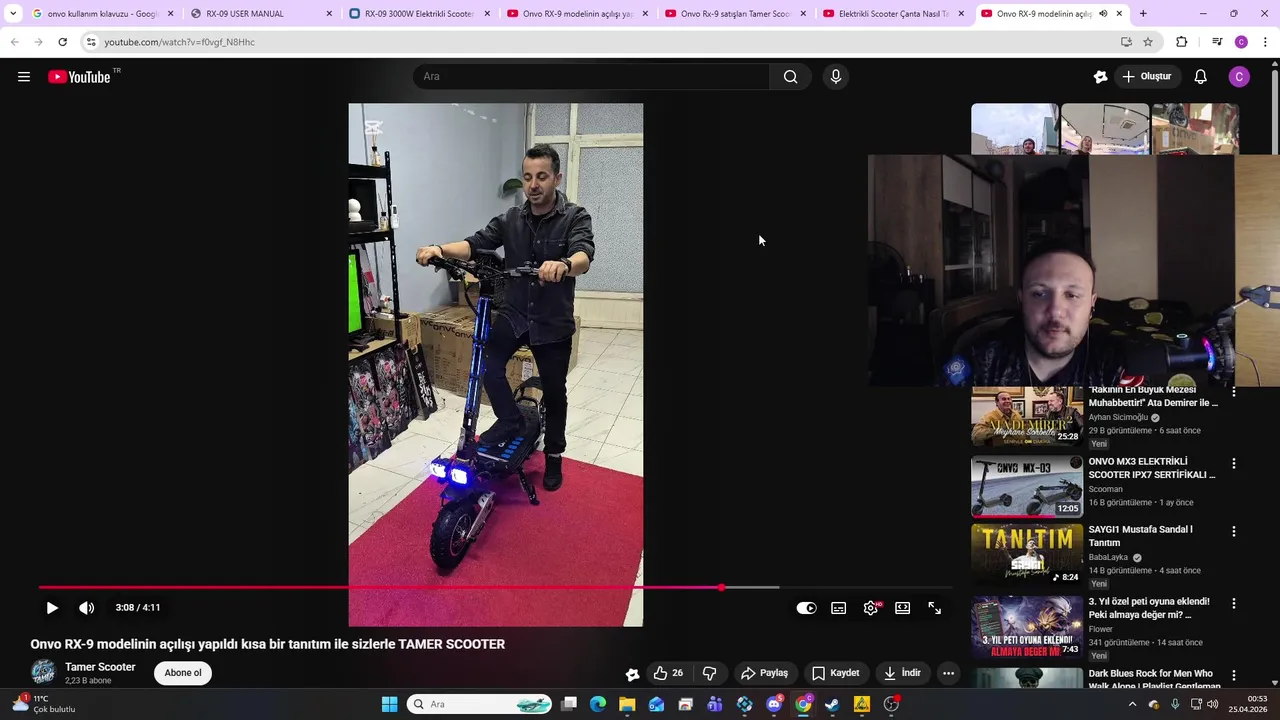Image resolution: width=1280 pixels, height=720 pixels.
Task: Toggle subtitles with the captions icon
Action: point(839,608)
